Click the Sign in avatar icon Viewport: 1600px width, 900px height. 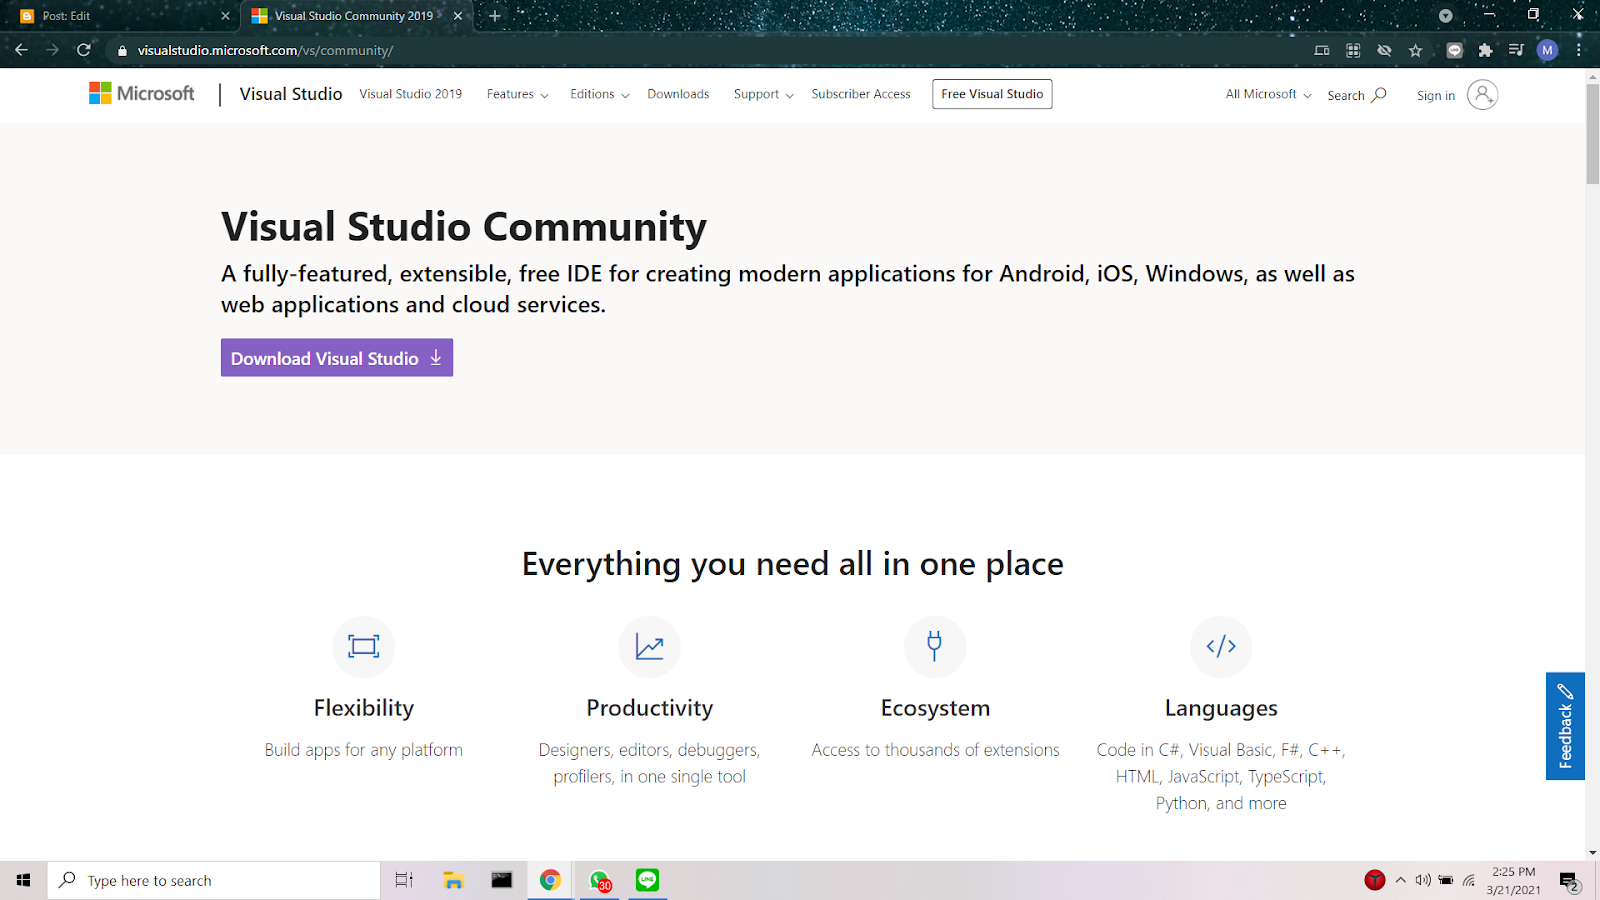1482,95
